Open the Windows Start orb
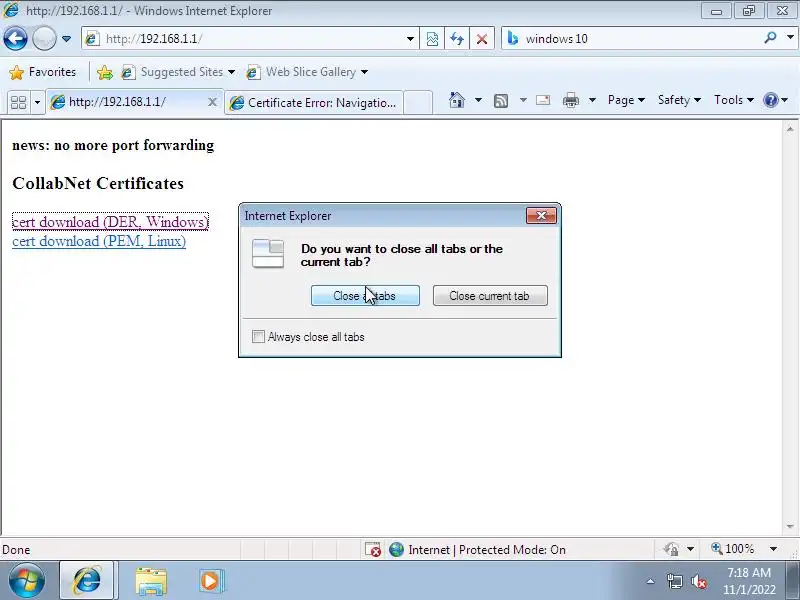Image resolution: width=800 pixels, height=600 pixels. [27, 581]
